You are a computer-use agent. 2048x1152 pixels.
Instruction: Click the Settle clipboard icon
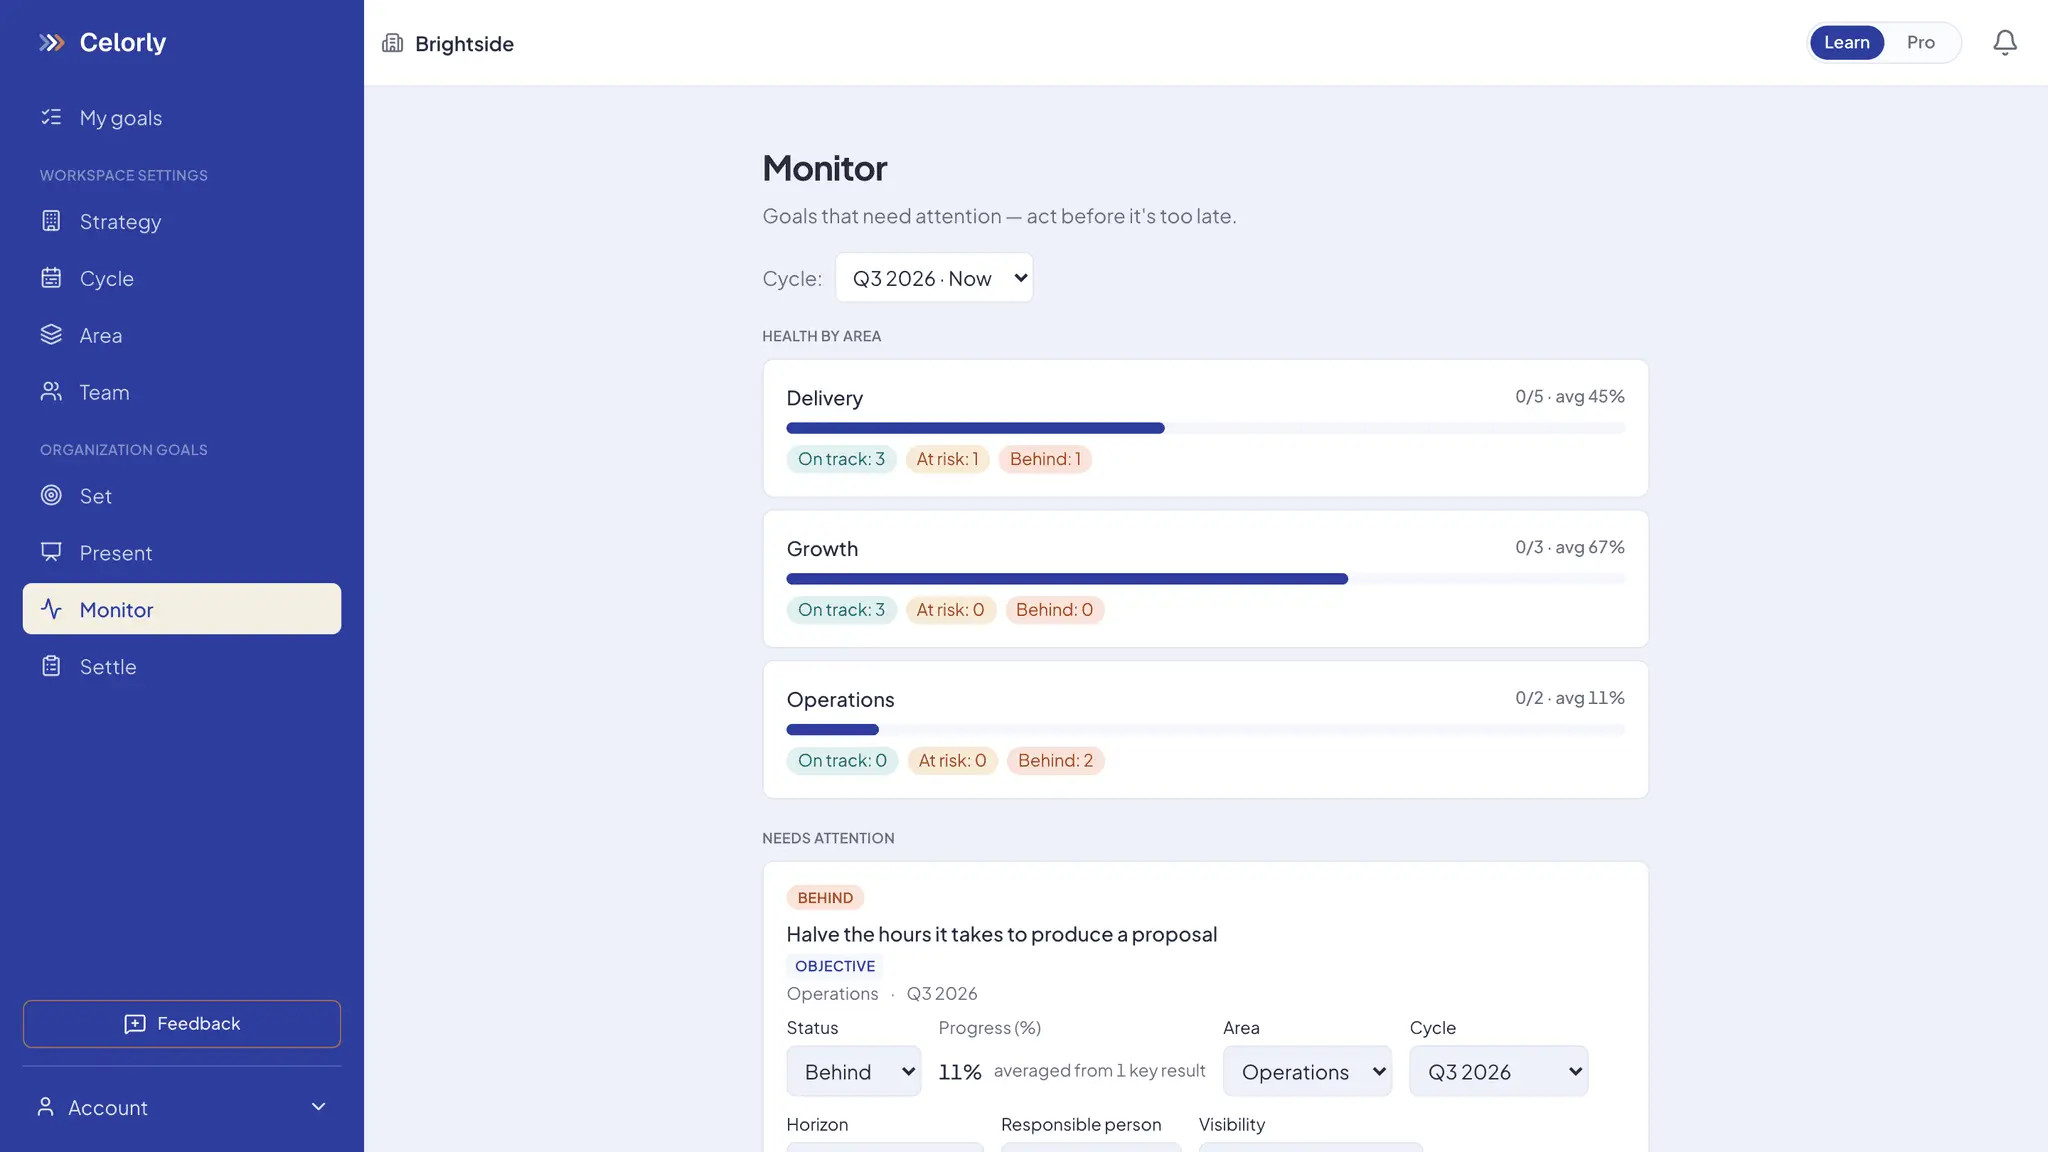[51, 666]
